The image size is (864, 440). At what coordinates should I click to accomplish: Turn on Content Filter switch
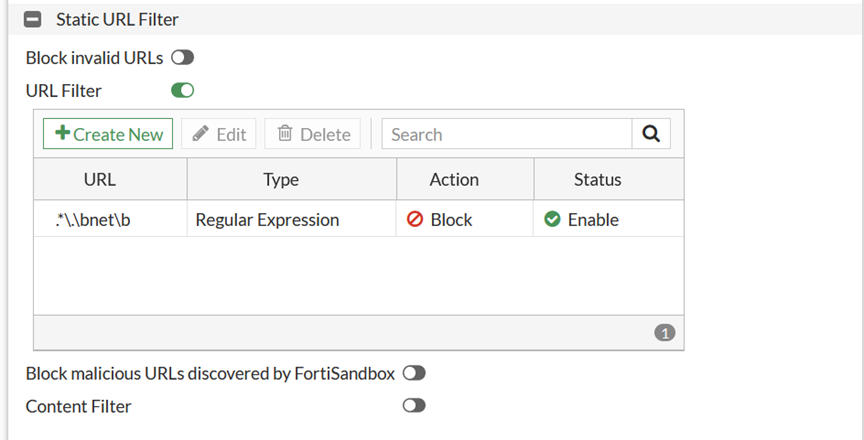coord(414,406)
